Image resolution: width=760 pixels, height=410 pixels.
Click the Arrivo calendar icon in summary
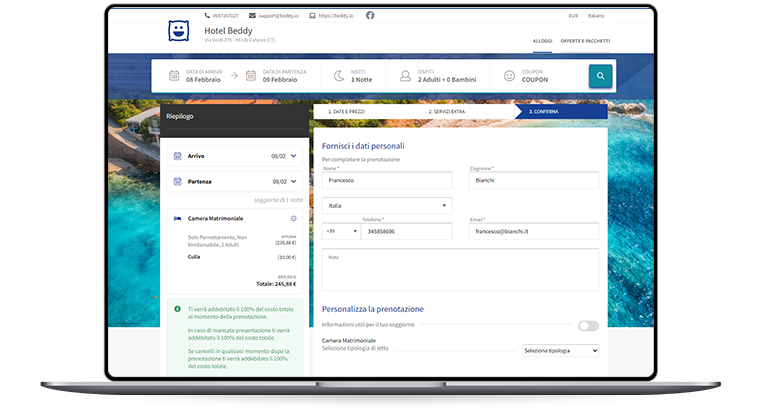[177, 156]
